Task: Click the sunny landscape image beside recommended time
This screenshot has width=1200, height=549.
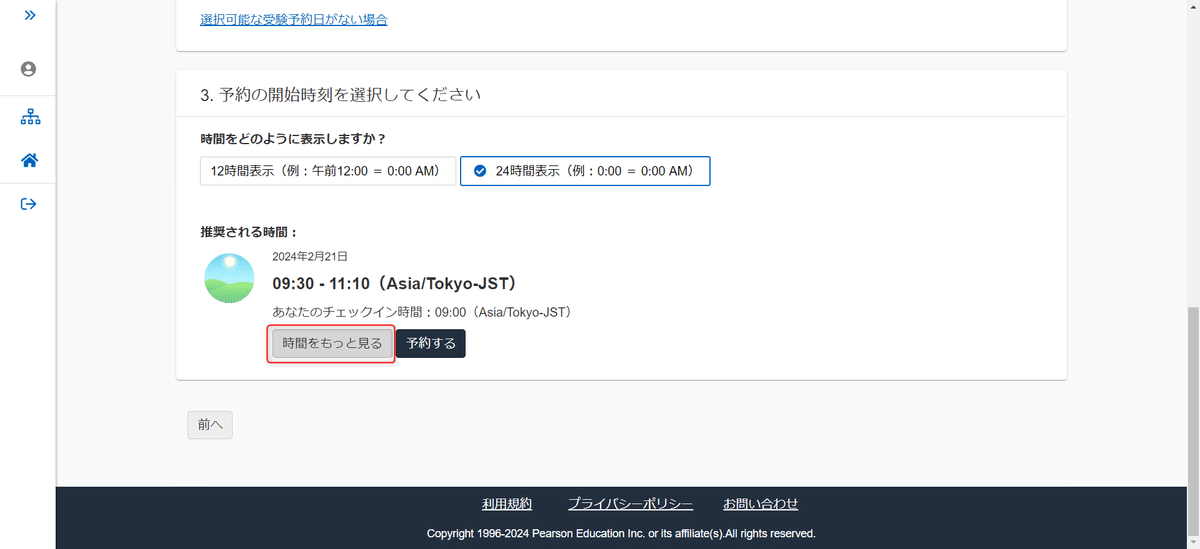Action: pos(229,278)
